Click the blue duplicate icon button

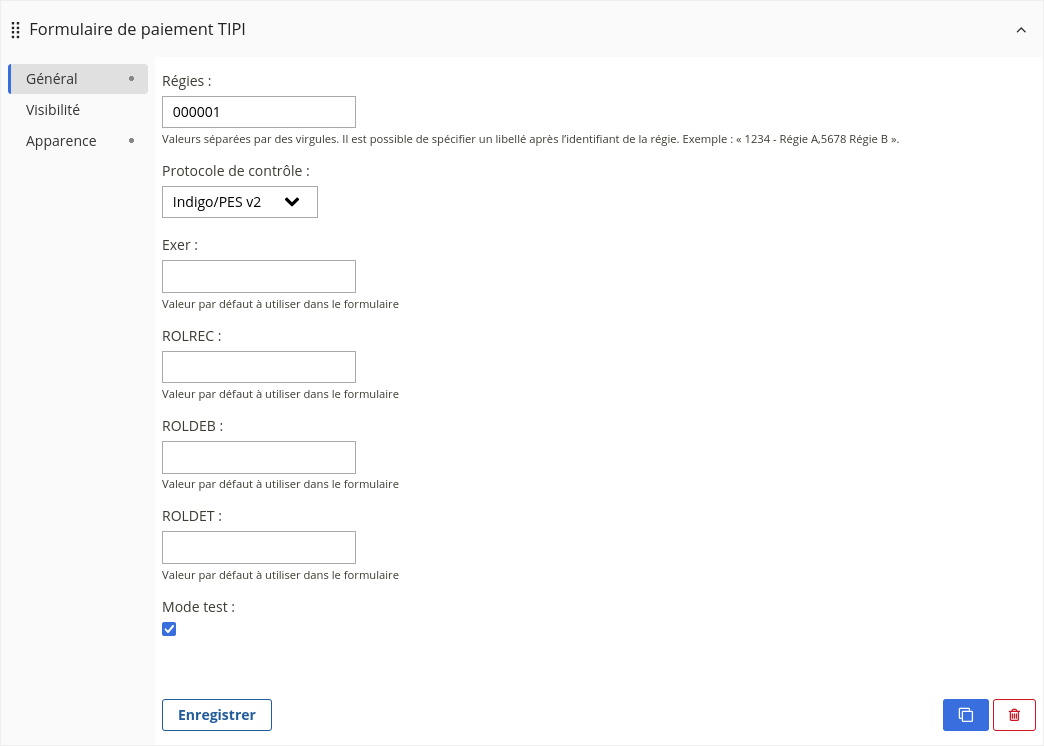pyautogui.click(x=965, y=715)
